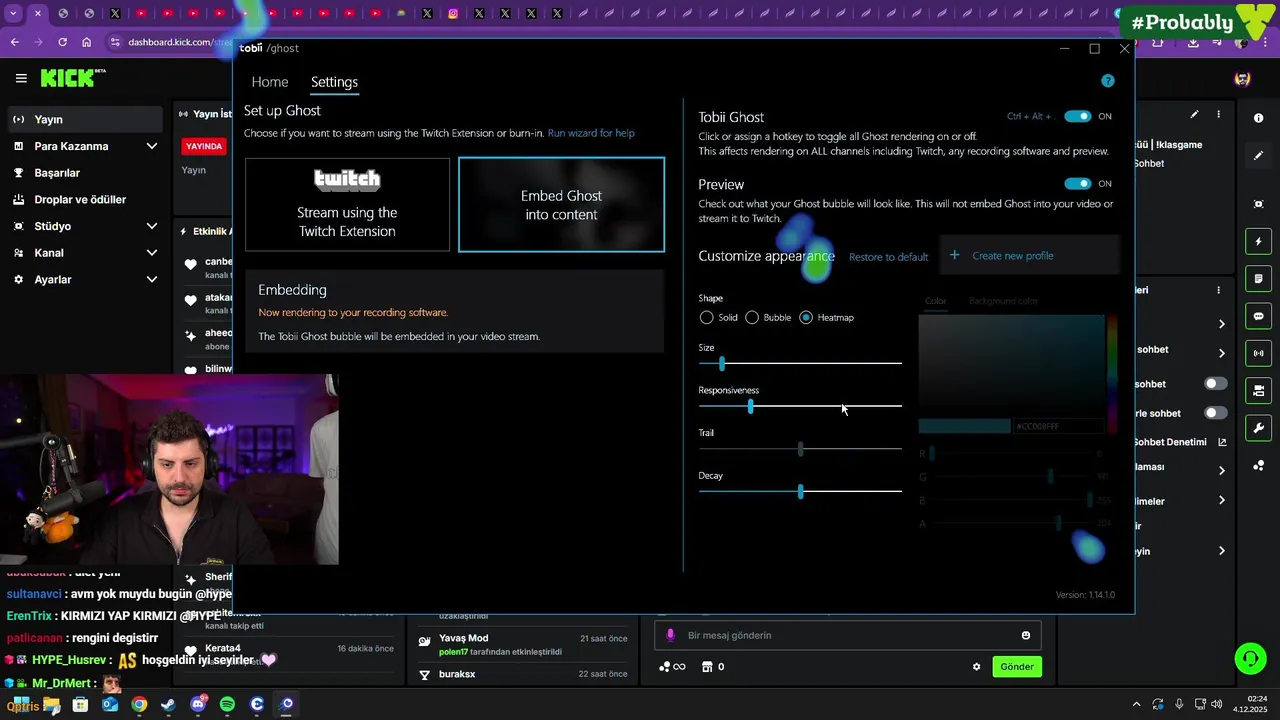Show hidden system tray icons
Viewport: 1280px width, 720px height.
coord(1136,705)
